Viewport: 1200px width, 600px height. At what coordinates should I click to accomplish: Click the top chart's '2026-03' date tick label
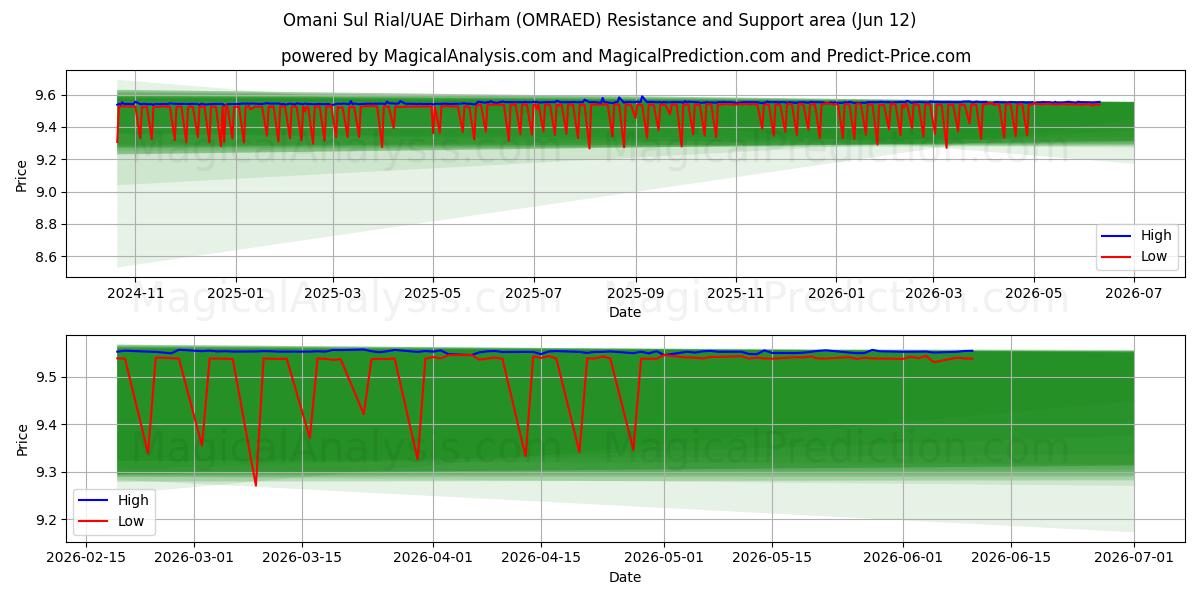[x=933, y=293]
